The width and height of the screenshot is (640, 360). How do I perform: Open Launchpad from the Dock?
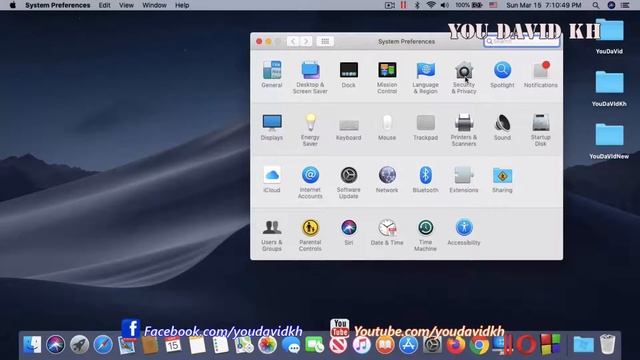pyautogui.click(x=79, y=345)
